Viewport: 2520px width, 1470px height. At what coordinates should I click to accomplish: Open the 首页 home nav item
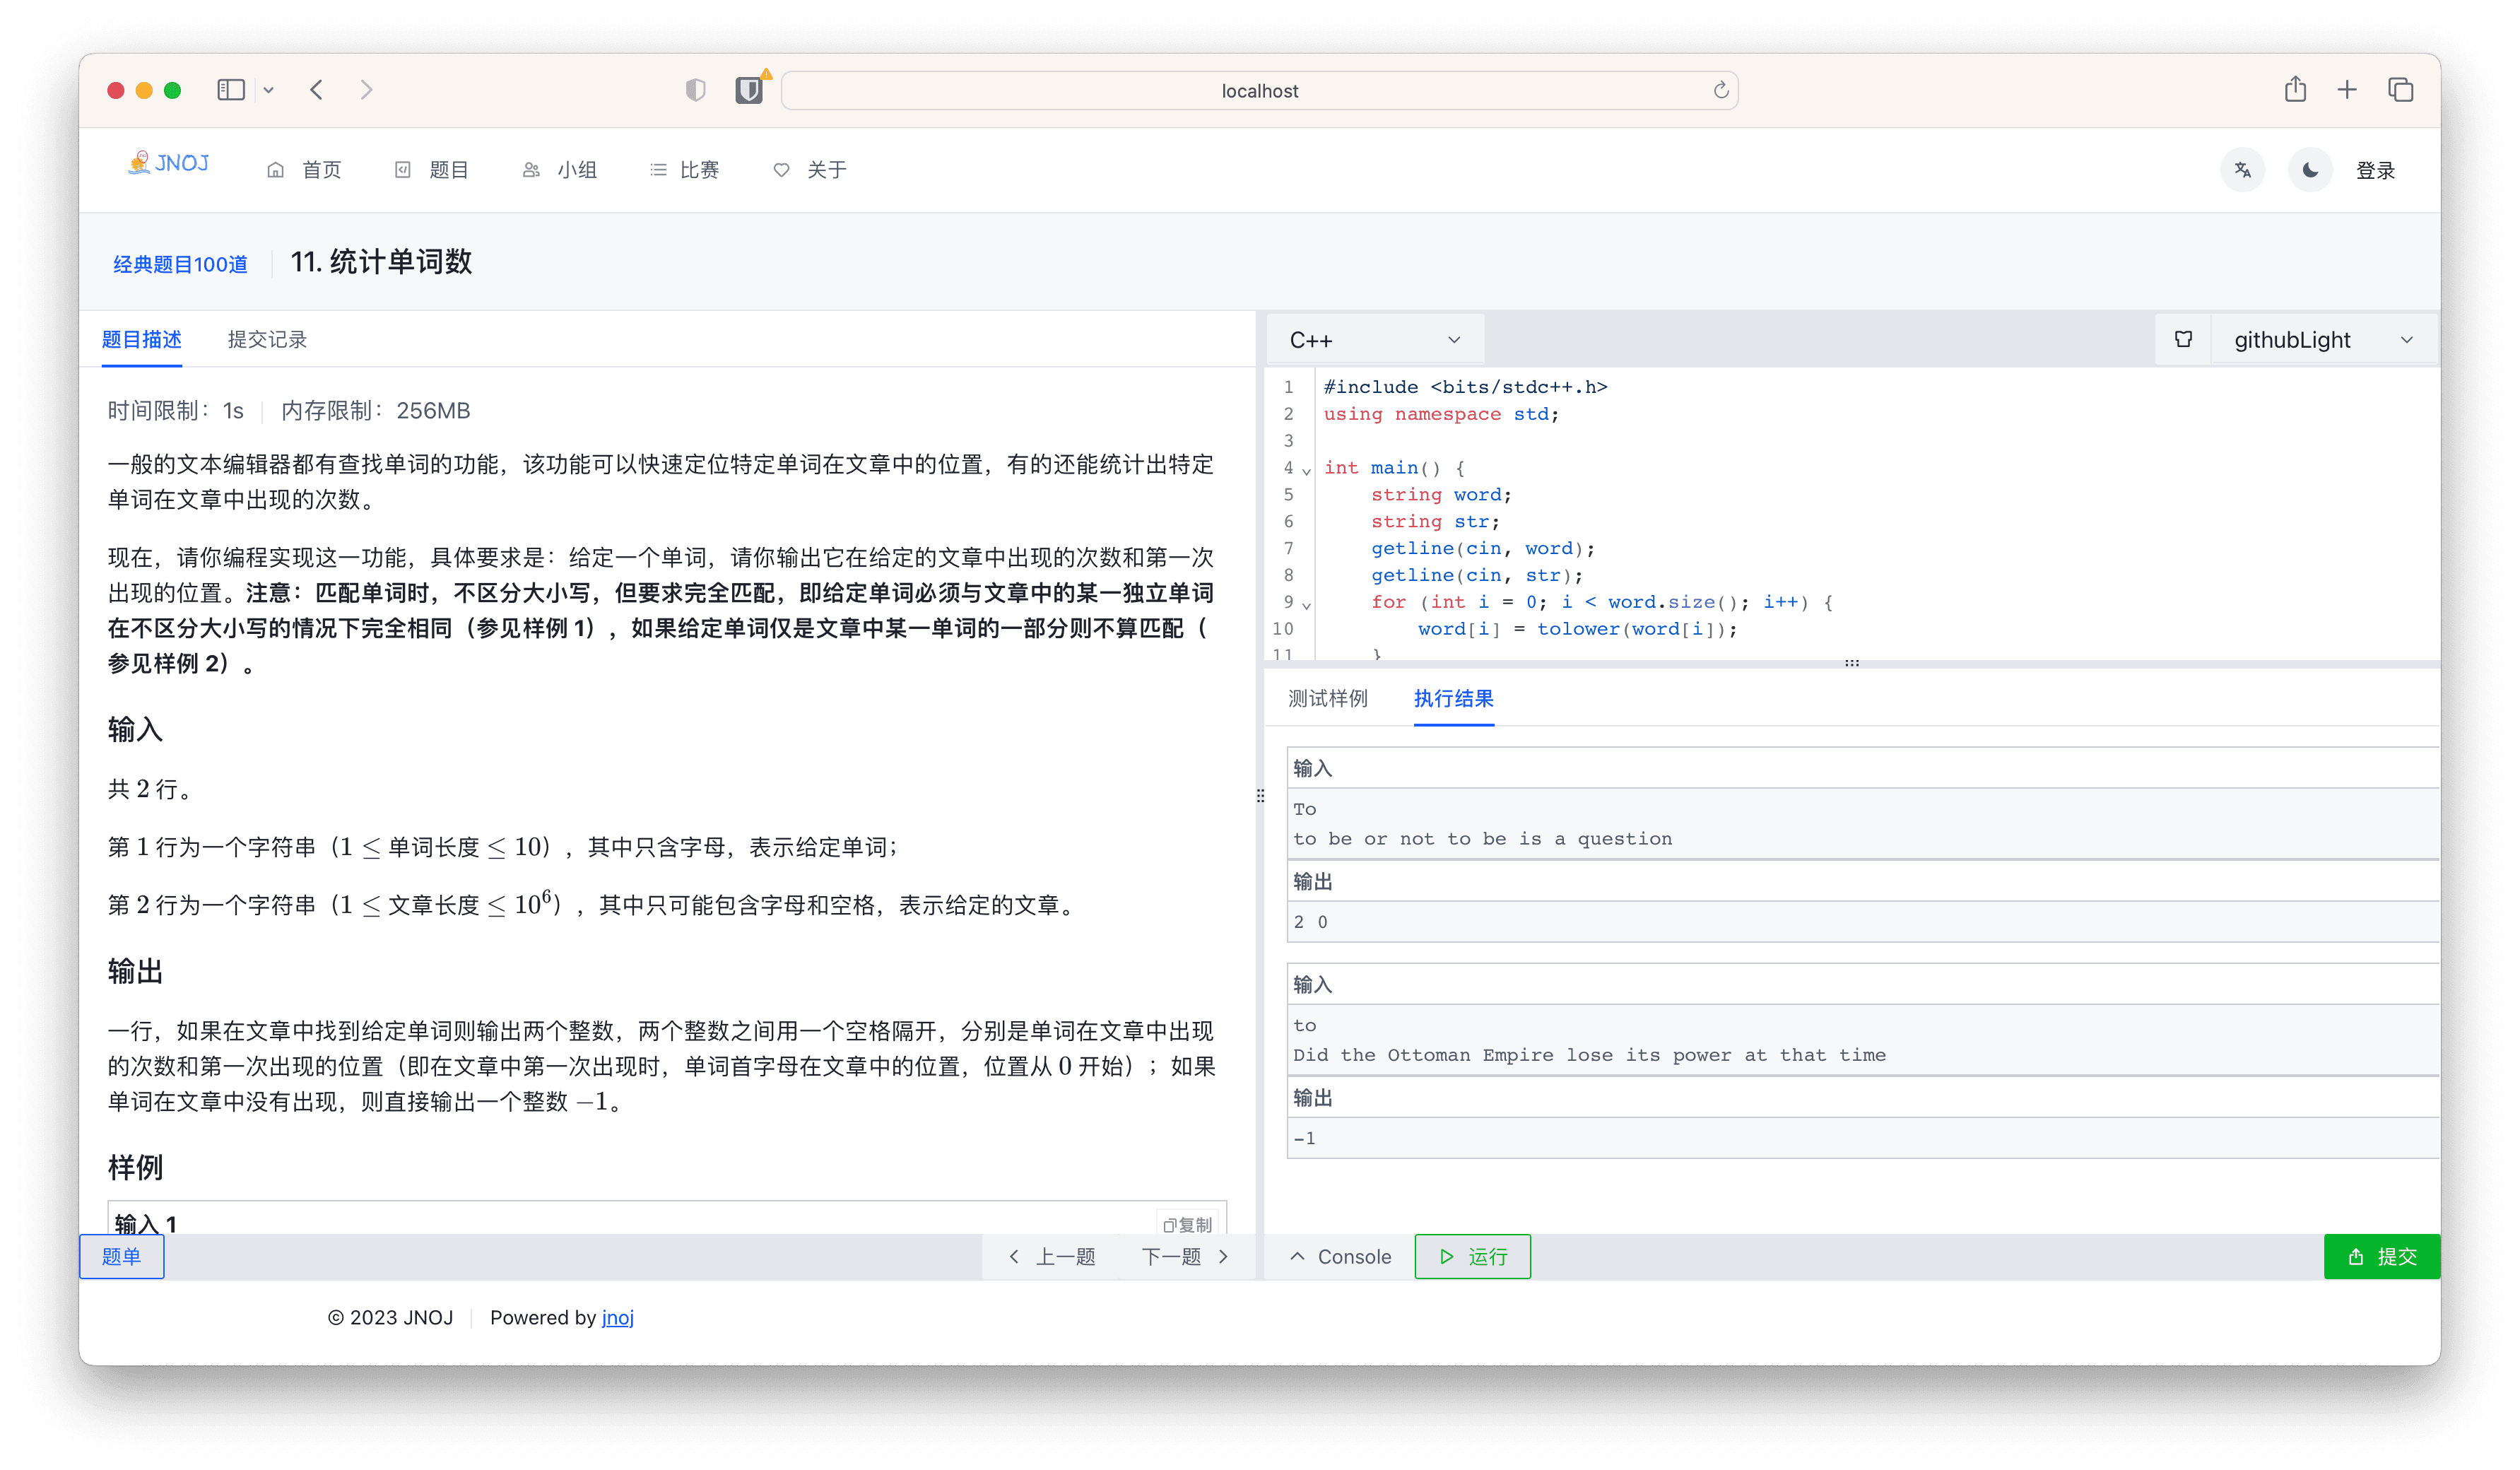click(304, 170)
